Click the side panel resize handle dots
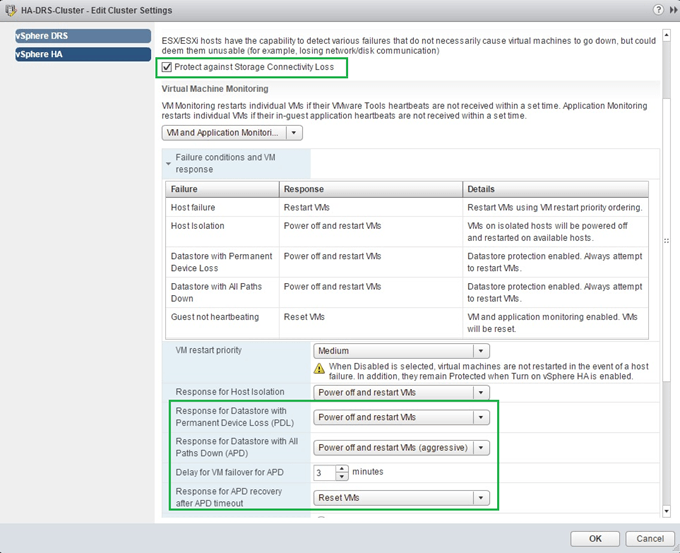This screenshot has height=553, width=680. coord(667,241)
